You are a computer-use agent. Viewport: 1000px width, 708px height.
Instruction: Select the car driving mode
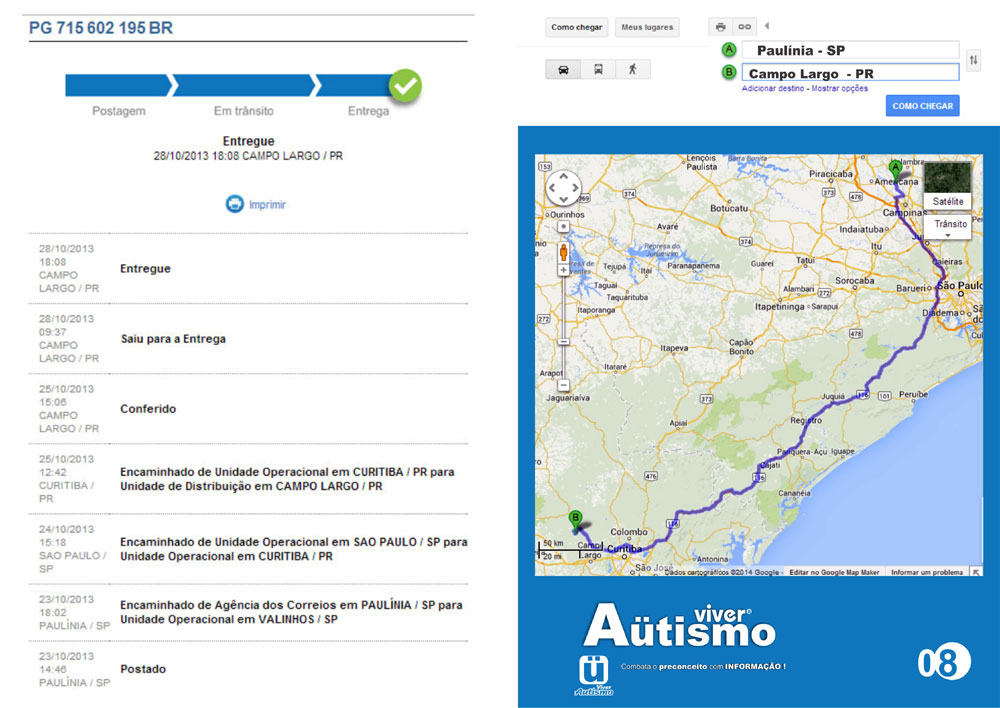click(x=563, y=70)
